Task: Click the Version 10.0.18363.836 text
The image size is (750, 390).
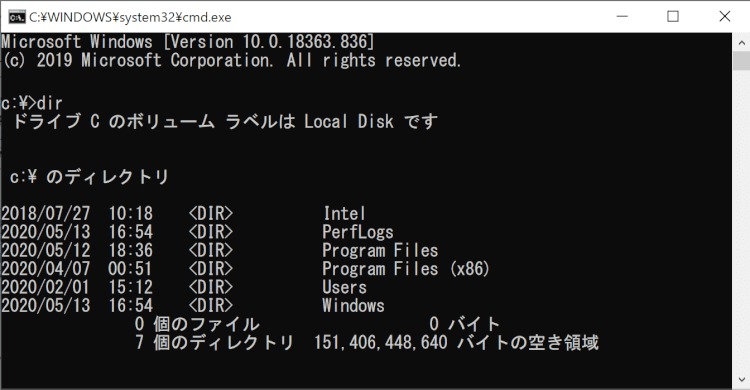Action: (269, 42)
